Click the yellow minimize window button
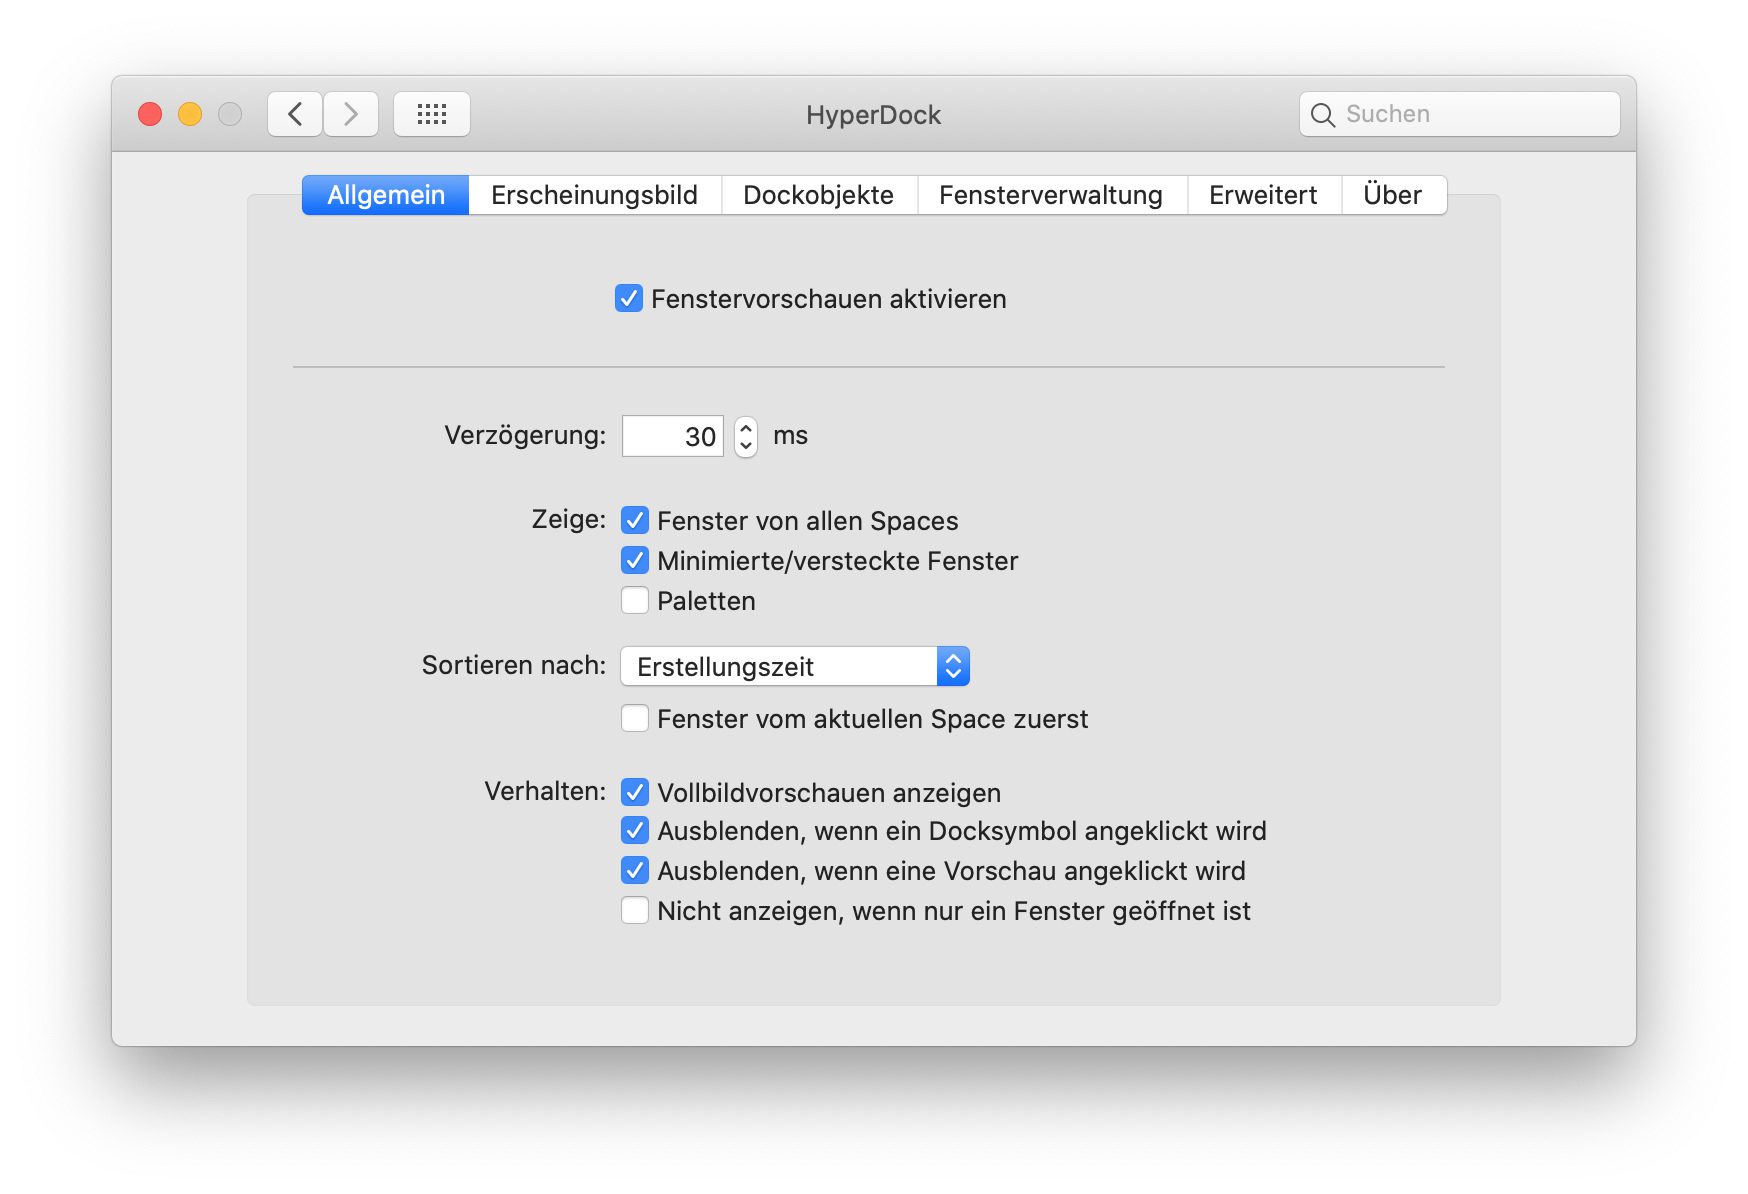Viewport: 1748px width, 1194px height. 190,114
